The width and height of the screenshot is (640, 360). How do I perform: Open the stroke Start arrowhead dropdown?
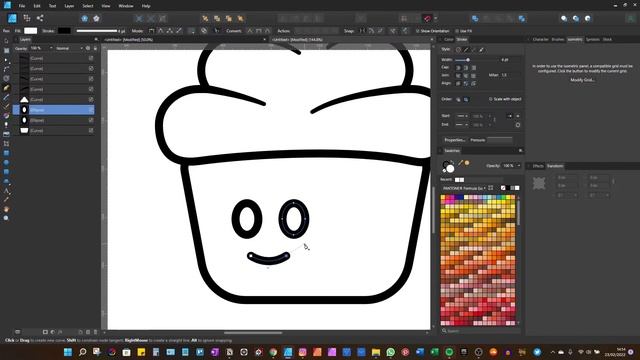click(x=462, y=116)
